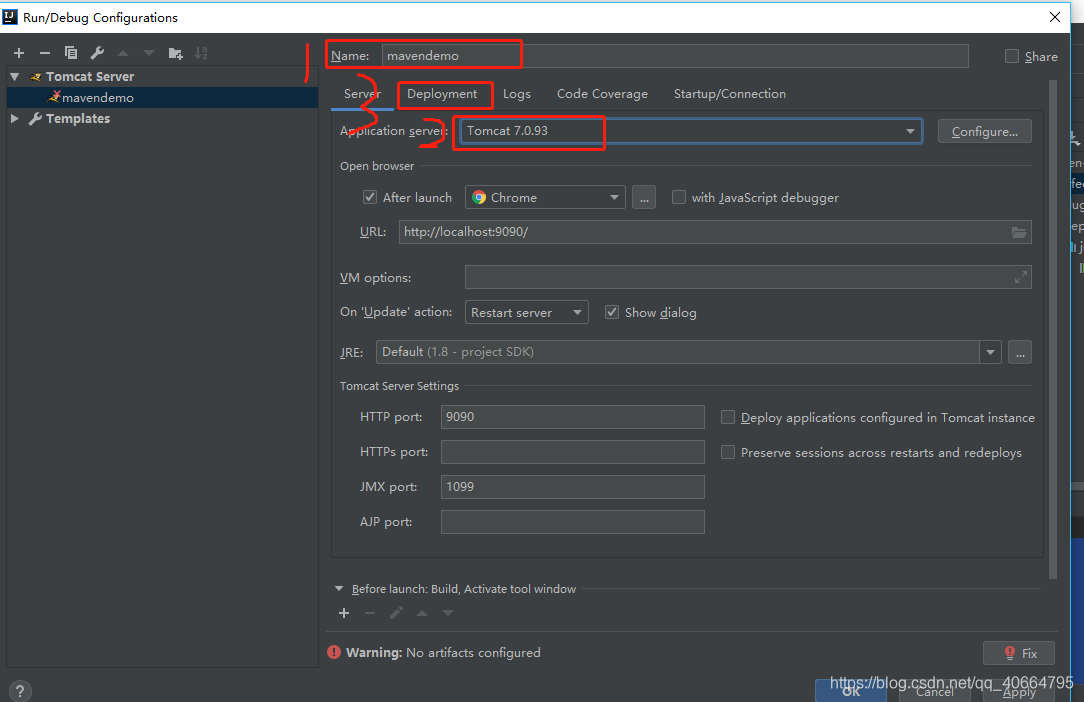Click the HTTP port field
This screenshot has width=1084, height=702.
tap(572, 417)
